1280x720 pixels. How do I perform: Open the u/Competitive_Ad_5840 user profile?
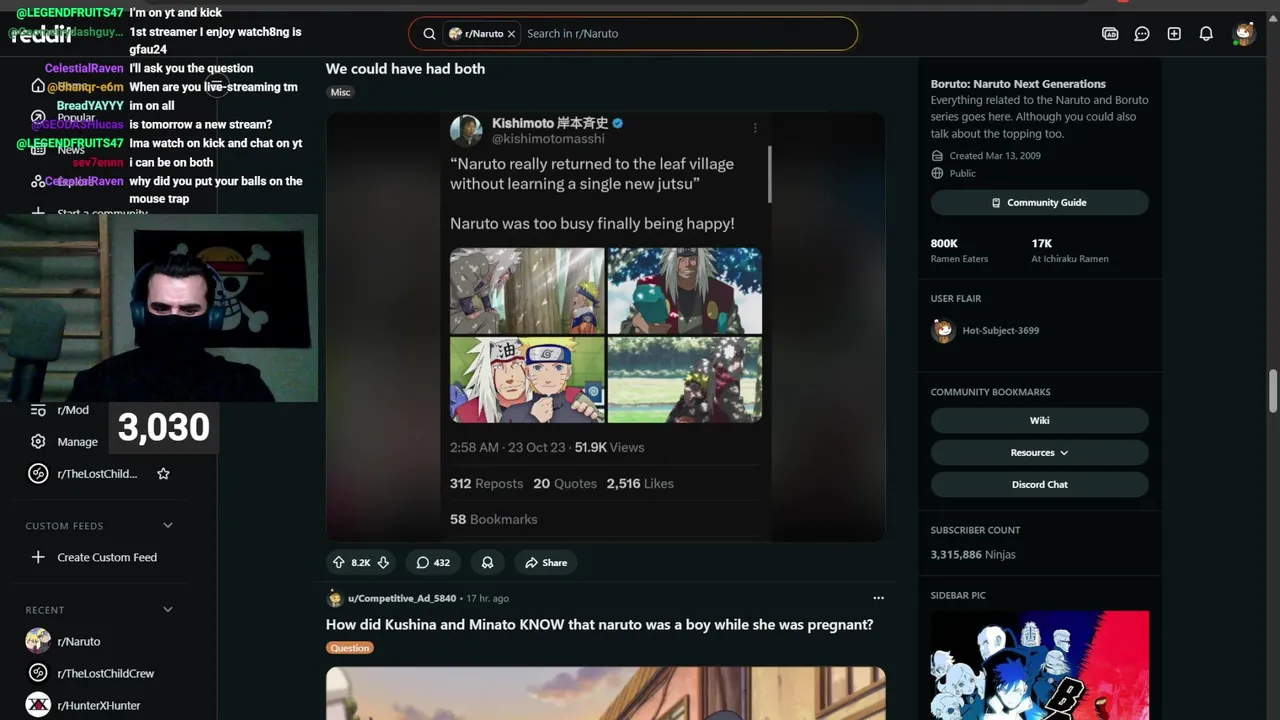(402, 598)
